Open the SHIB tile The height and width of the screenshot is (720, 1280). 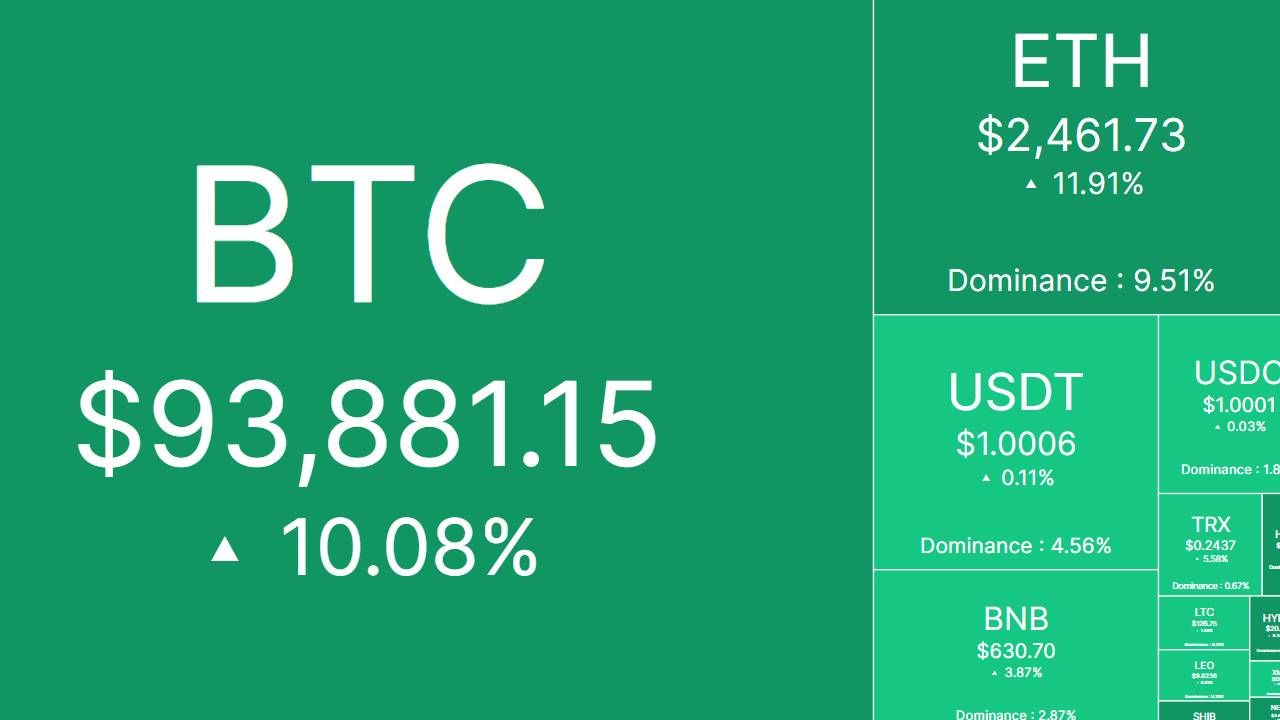(1204, 711)
